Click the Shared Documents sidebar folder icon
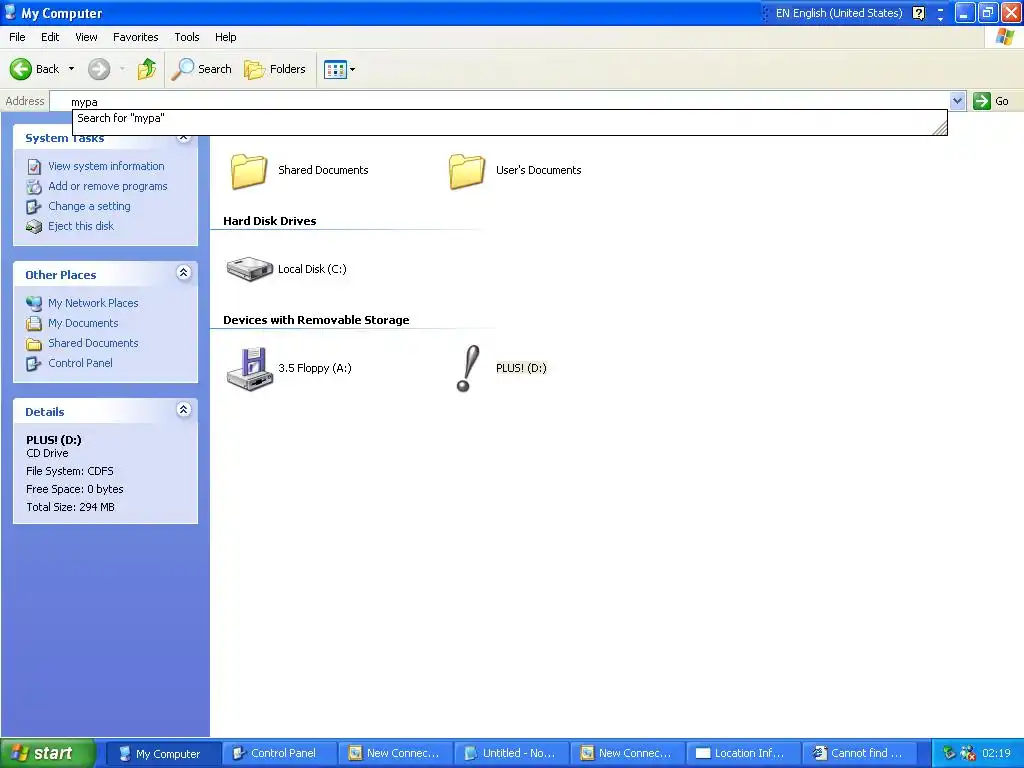Viewport: 1024px width, 768px height. [x=34, y=344]
